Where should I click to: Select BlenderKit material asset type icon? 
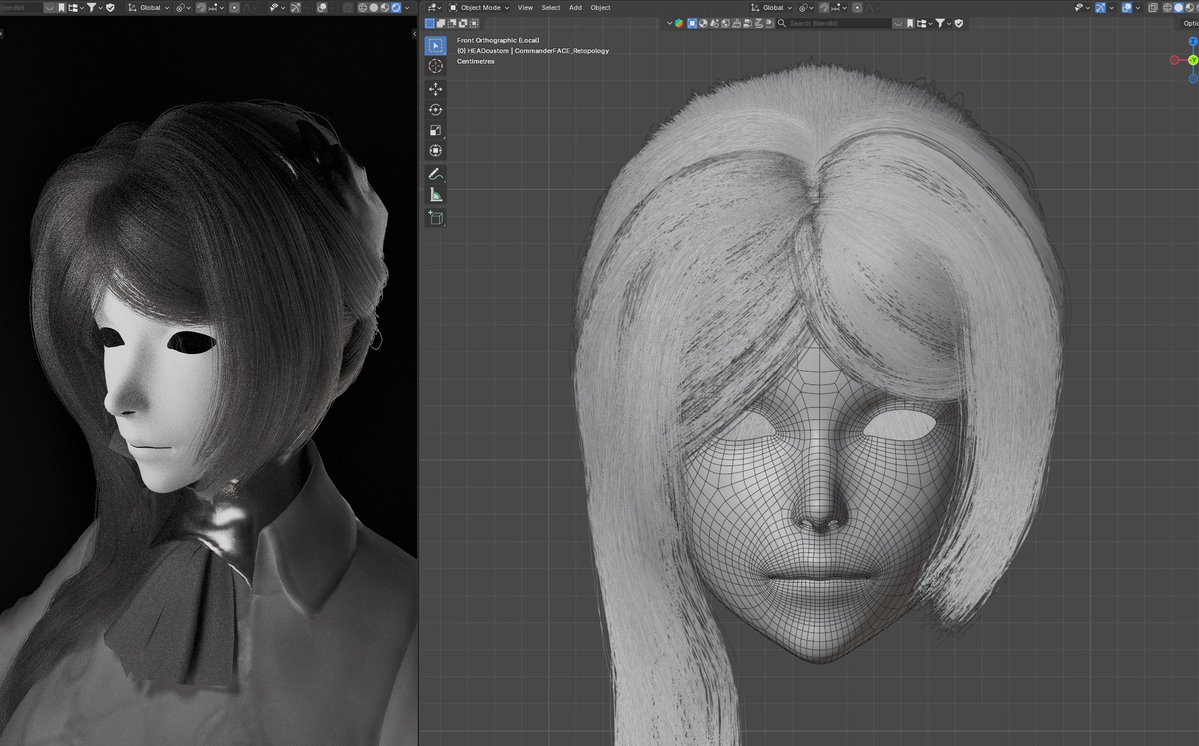pyautogui.click(x=703, y=23)
